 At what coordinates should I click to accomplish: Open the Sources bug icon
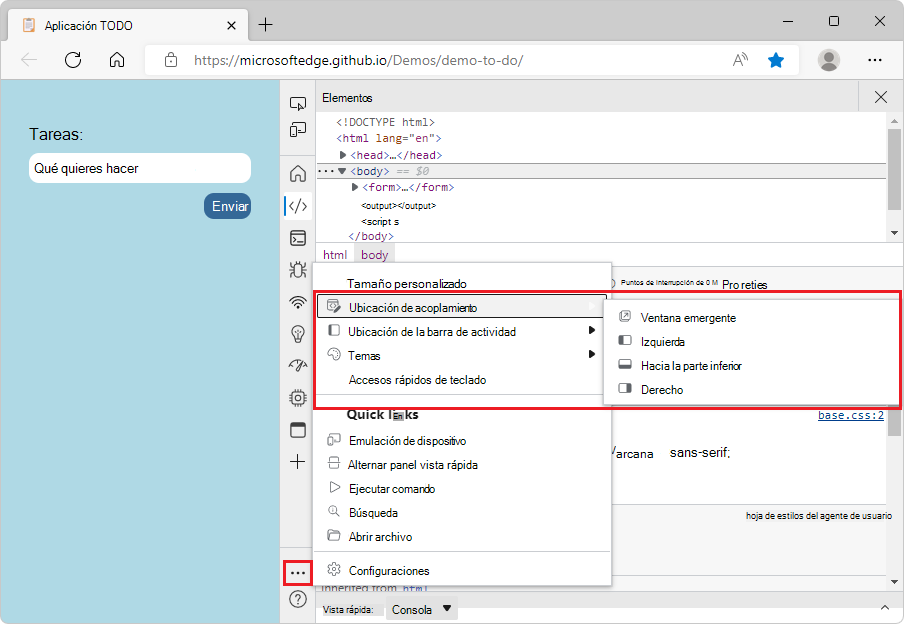[297, 269]
